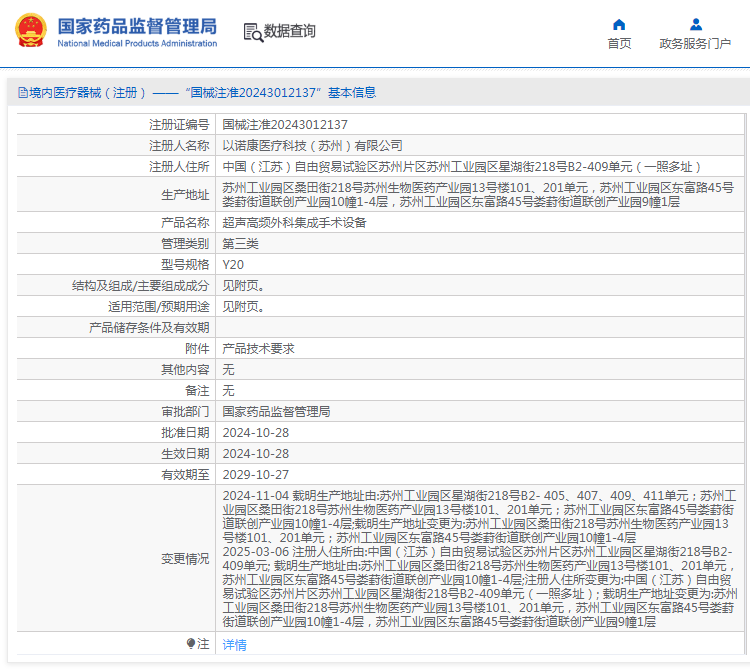Select 以诺康医疗科技（苏州）有限公司 cell

312,146
